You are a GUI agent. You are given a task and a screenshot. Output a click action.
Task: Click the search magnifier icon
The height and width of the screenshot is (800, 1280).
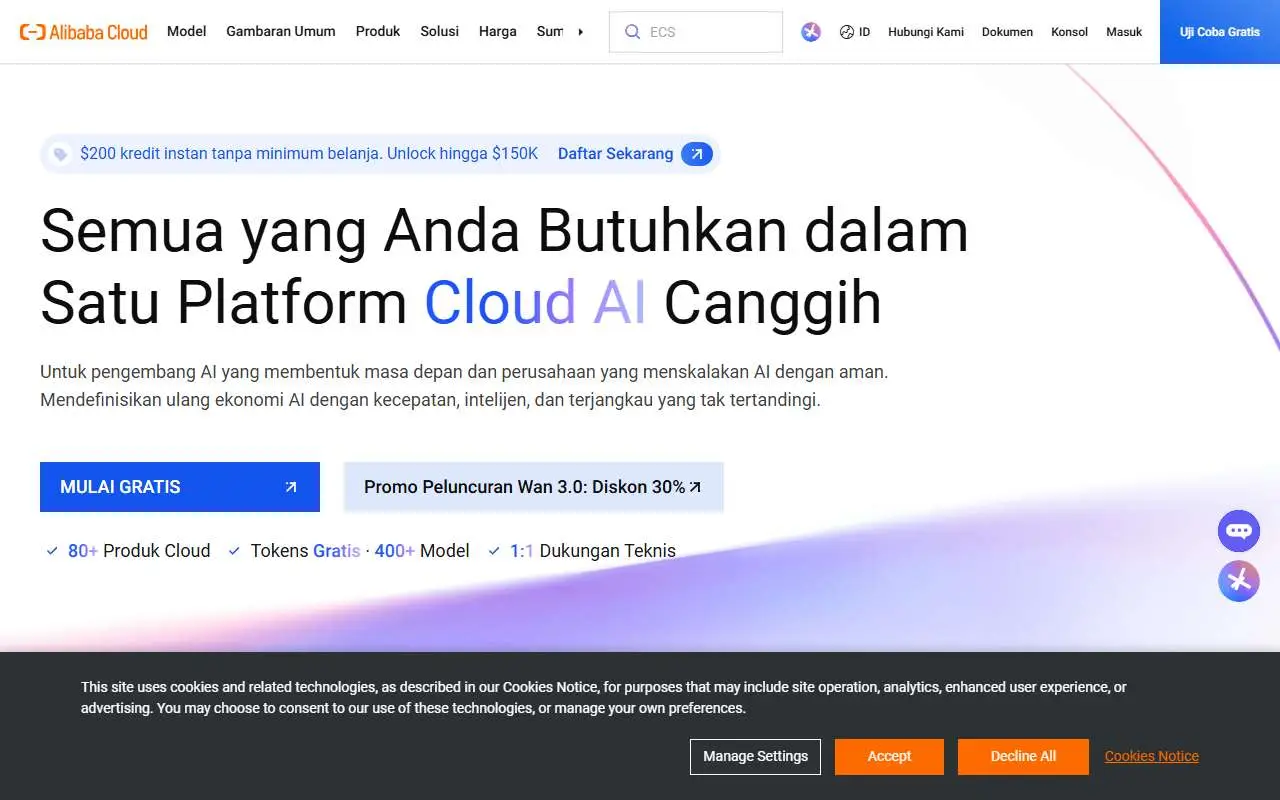632,32
